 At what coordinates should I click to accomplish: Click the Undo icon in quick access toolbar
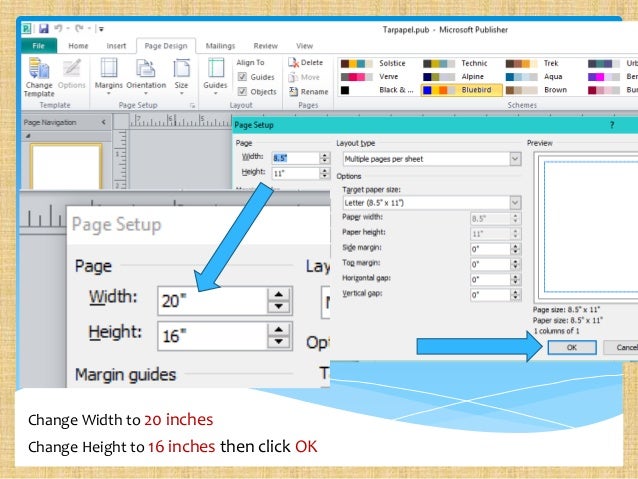click(59, 28)
